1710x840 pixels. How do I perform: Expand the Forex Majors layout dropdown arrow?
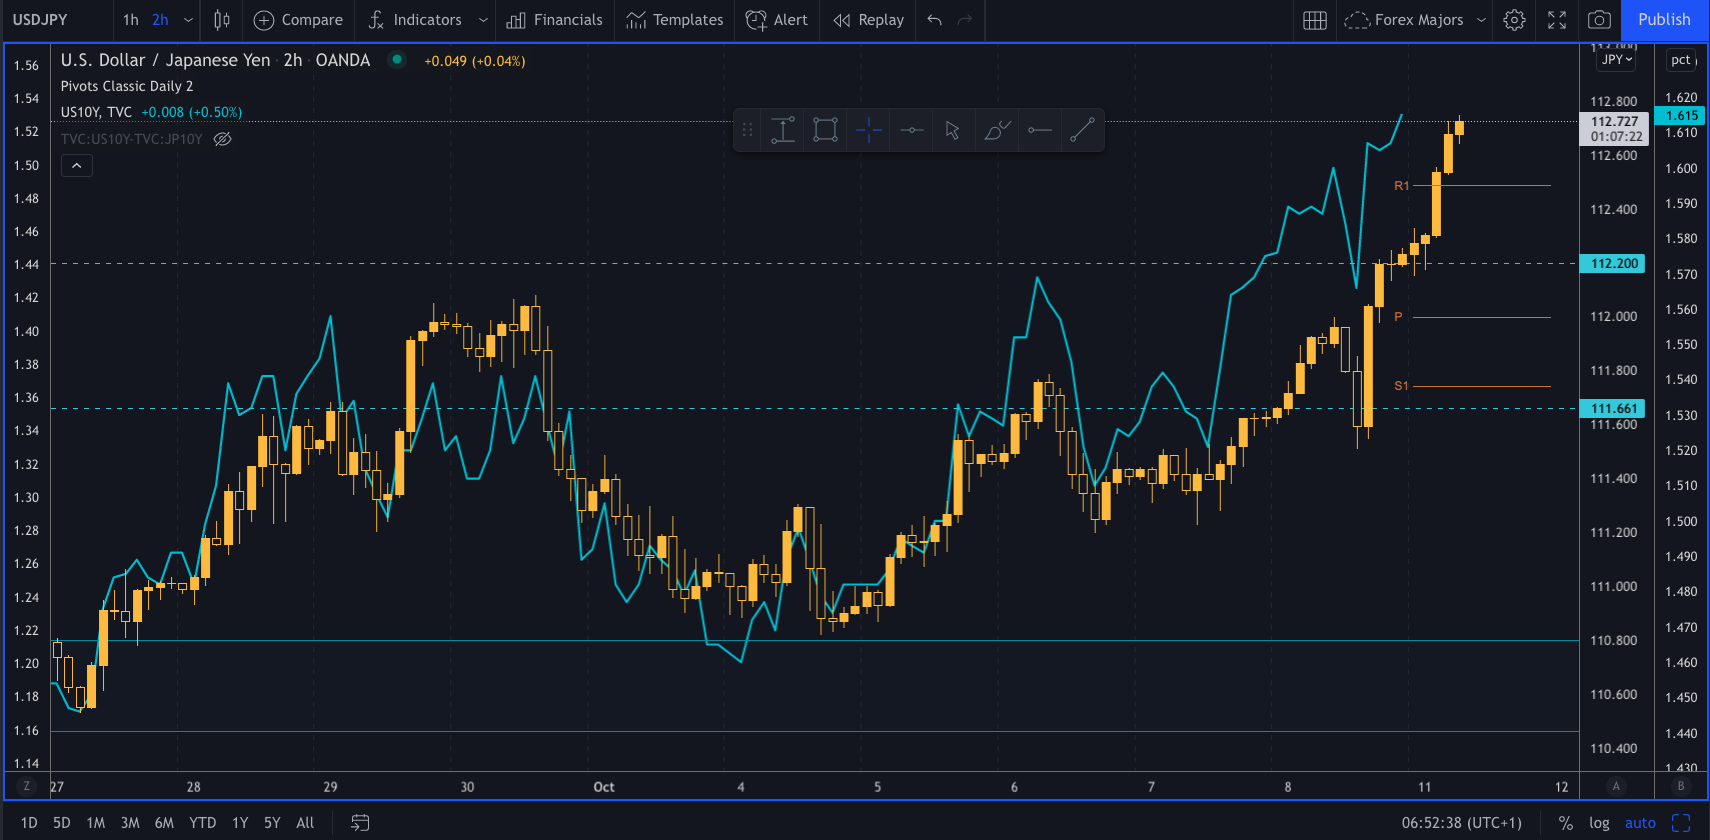[x=1481, y=20]
